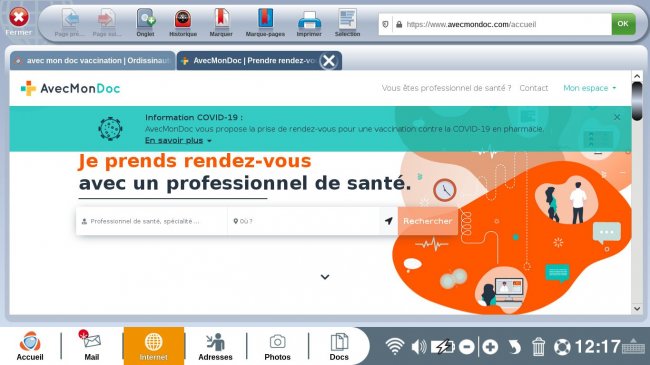Open Adresses in bottom bar
Image resolution: width=650 pixels, height=365 pixels.
tap(215, 346)
